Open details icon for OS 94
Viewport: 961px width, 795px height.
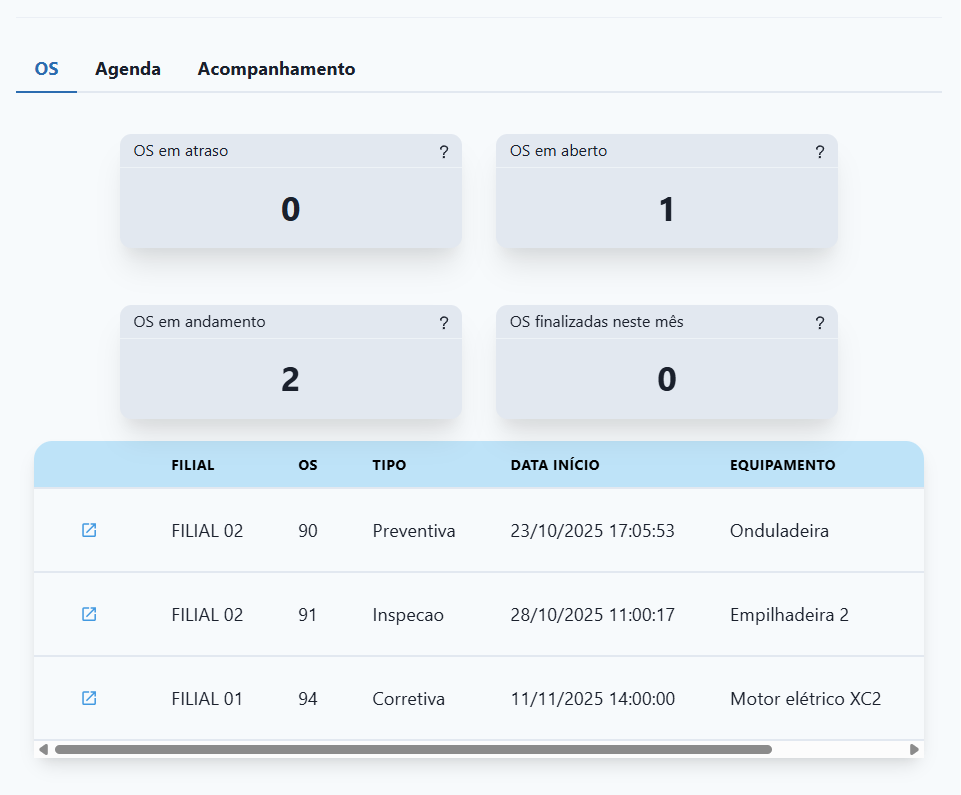click(89, 698)
